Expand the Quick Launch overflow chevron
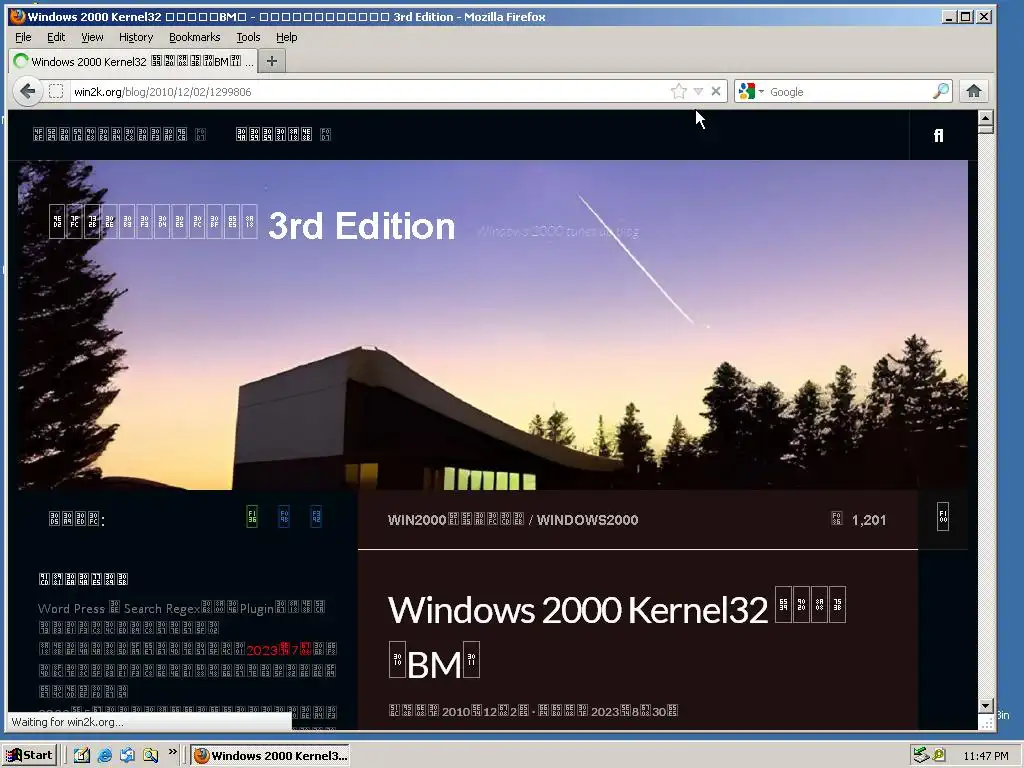 point(172,752)
